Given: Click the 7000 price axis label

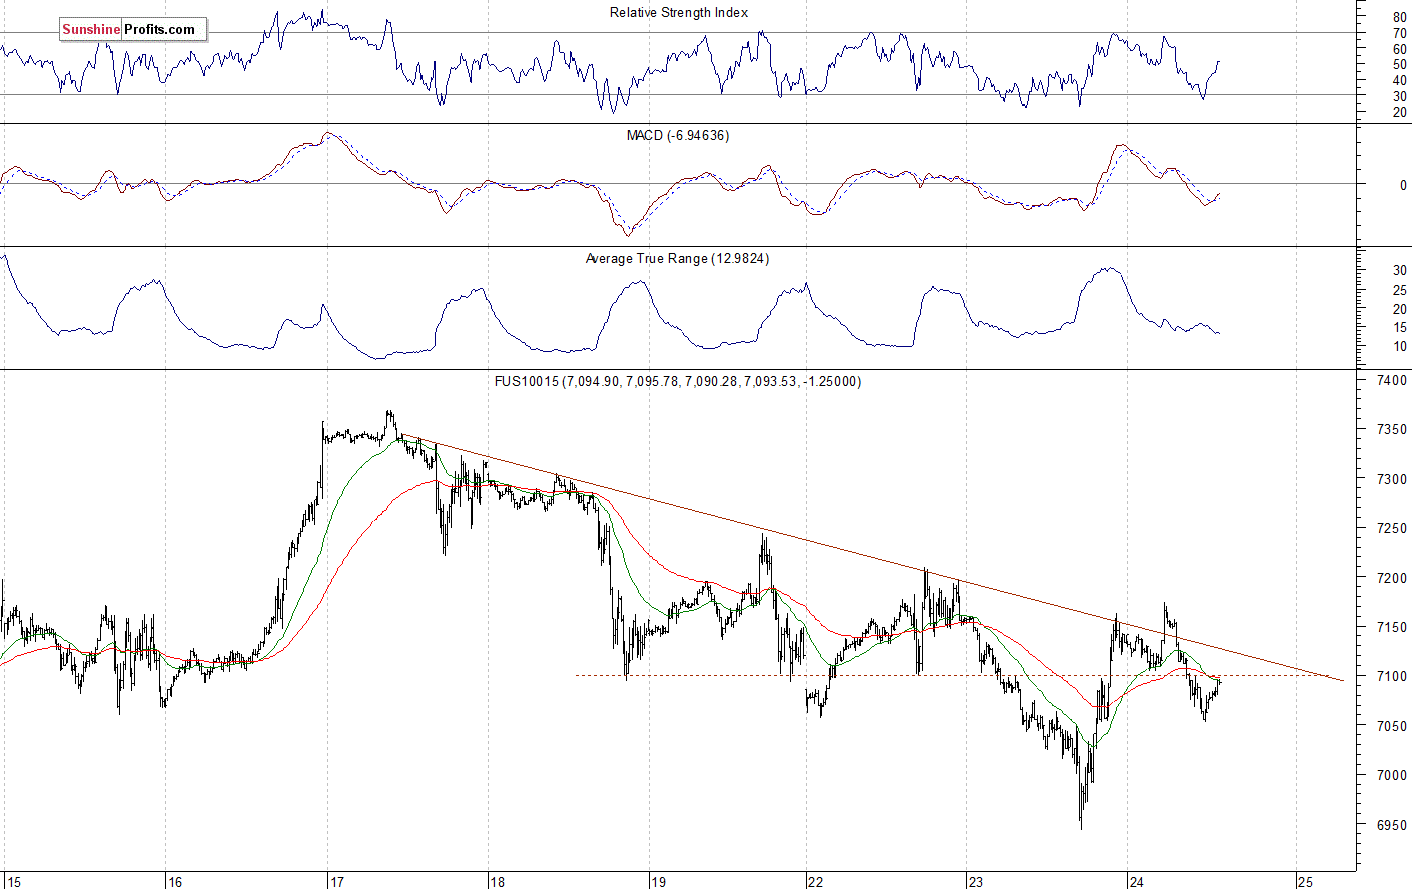Looking at the screenshot, I should coord(1392,776).
